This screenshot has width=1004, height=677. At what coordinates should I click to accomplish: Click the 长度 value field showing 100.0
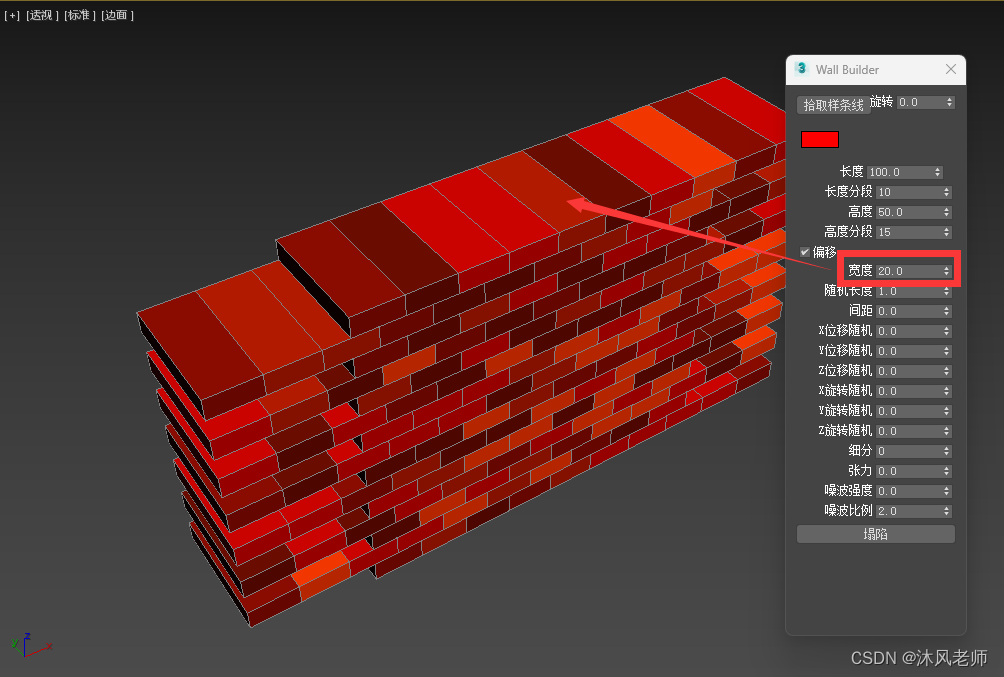pos(900,172)
